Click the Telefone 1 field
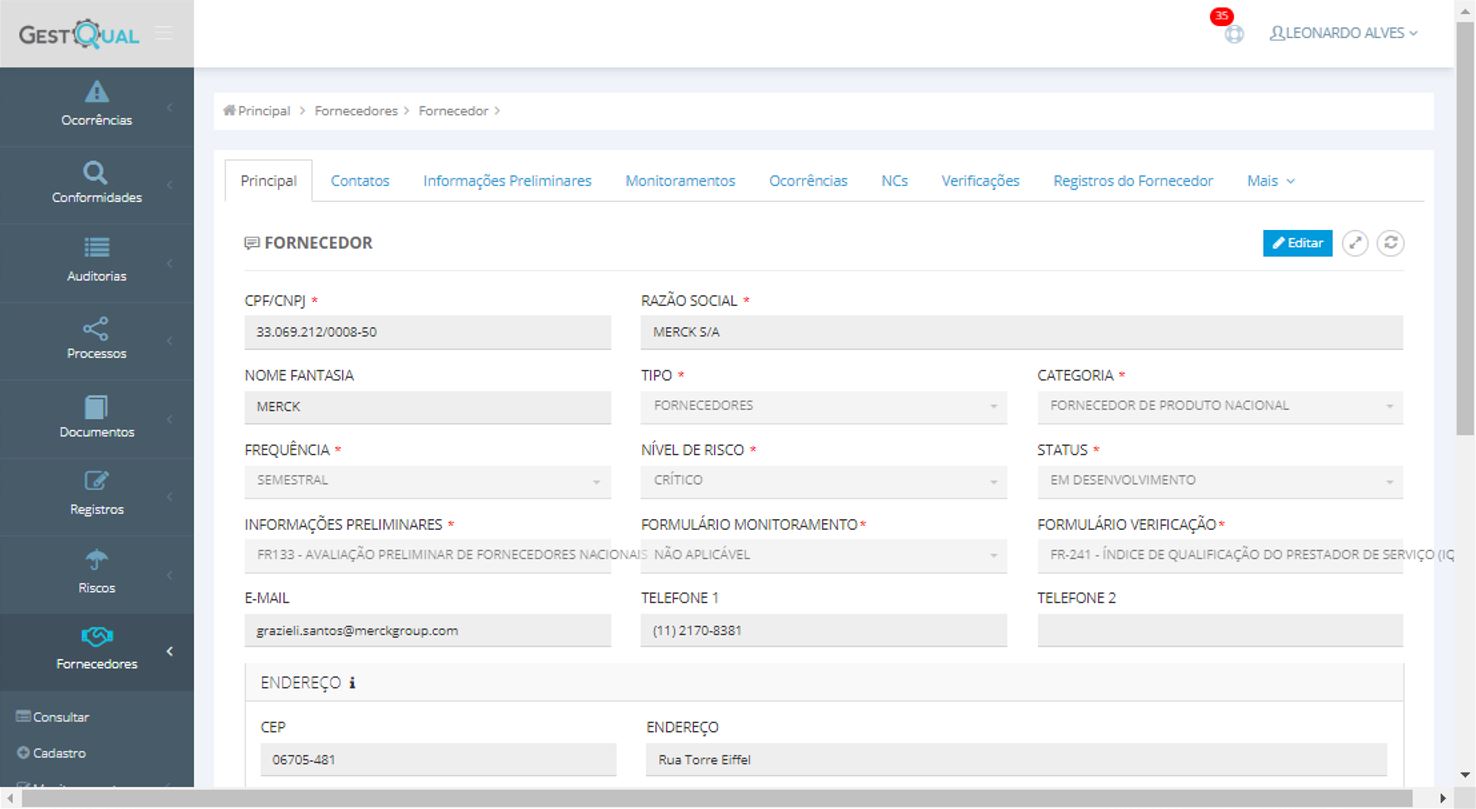The image size is (1476, 809). (824, 630)
